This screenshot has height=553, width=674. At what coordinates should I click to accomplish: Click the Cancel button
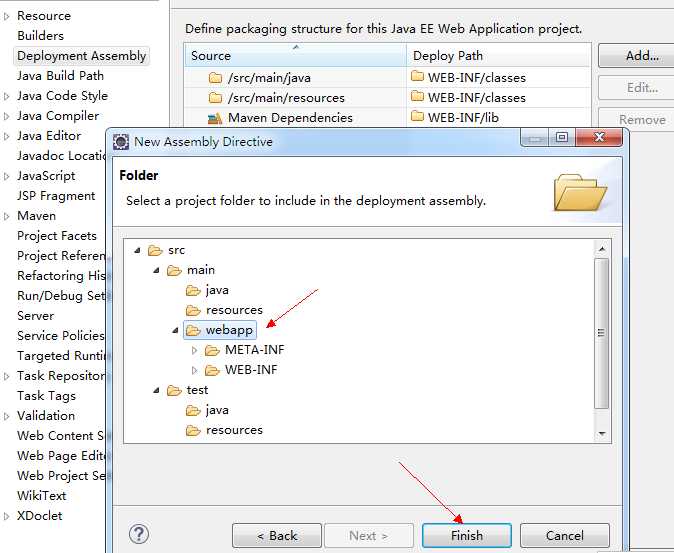[x=564, y=535]
